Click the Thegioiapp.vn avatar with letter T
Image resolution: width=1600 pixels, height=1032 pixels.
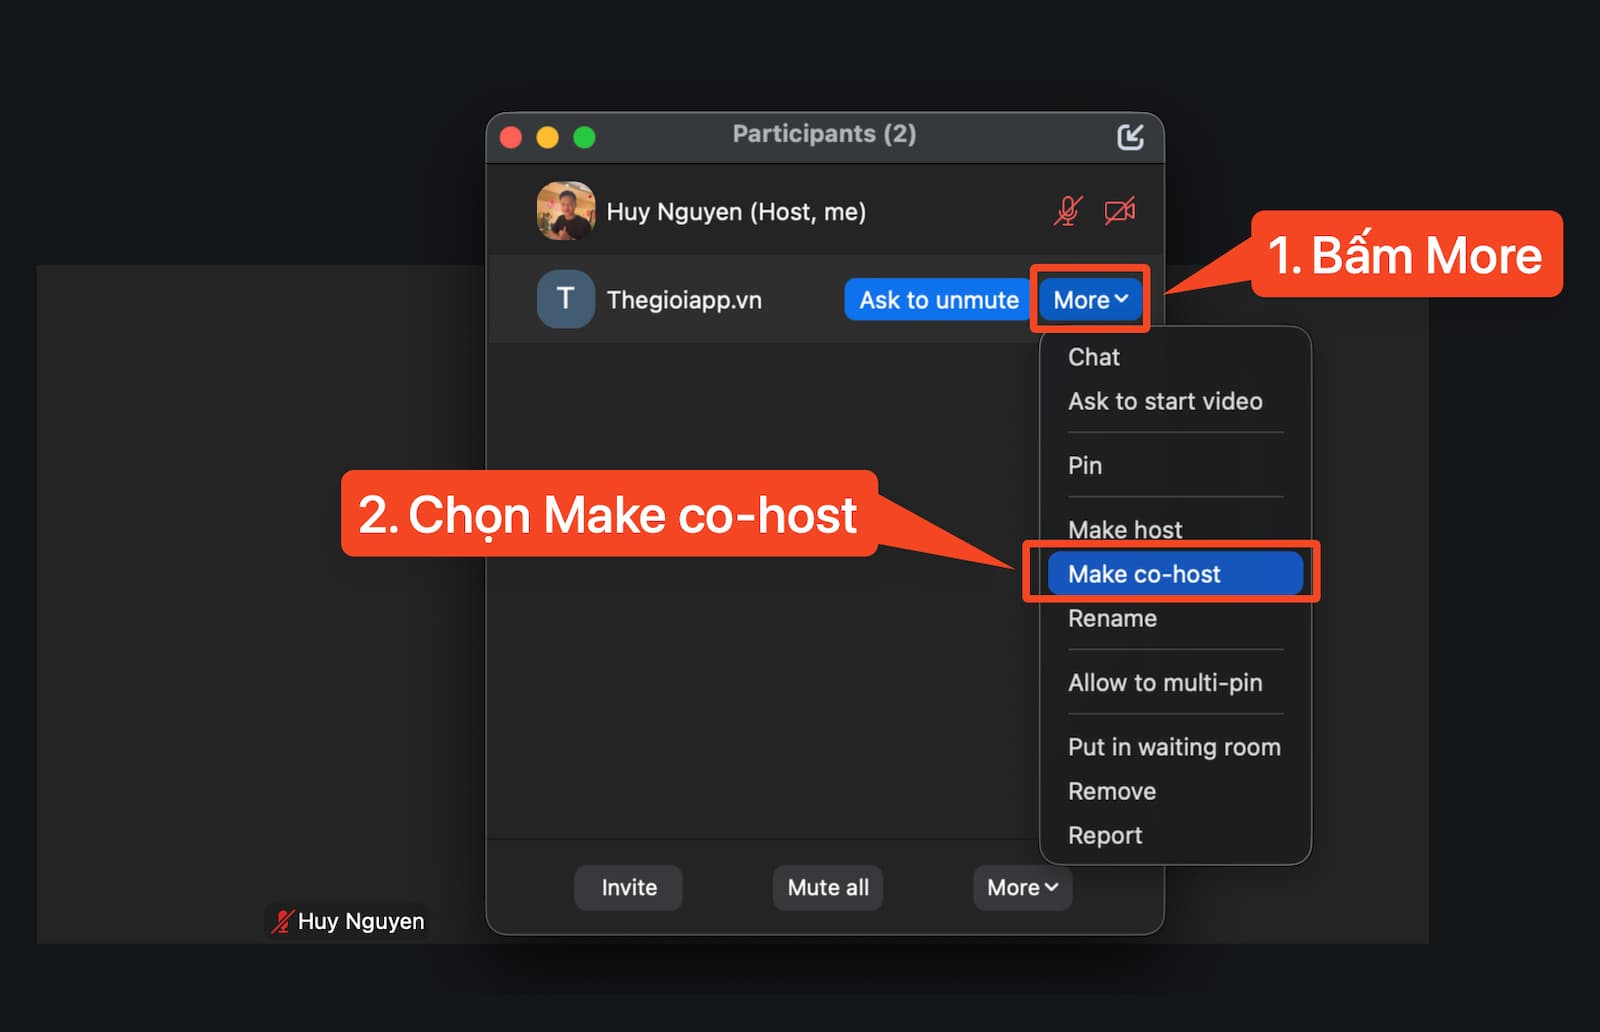coord(565,299)
